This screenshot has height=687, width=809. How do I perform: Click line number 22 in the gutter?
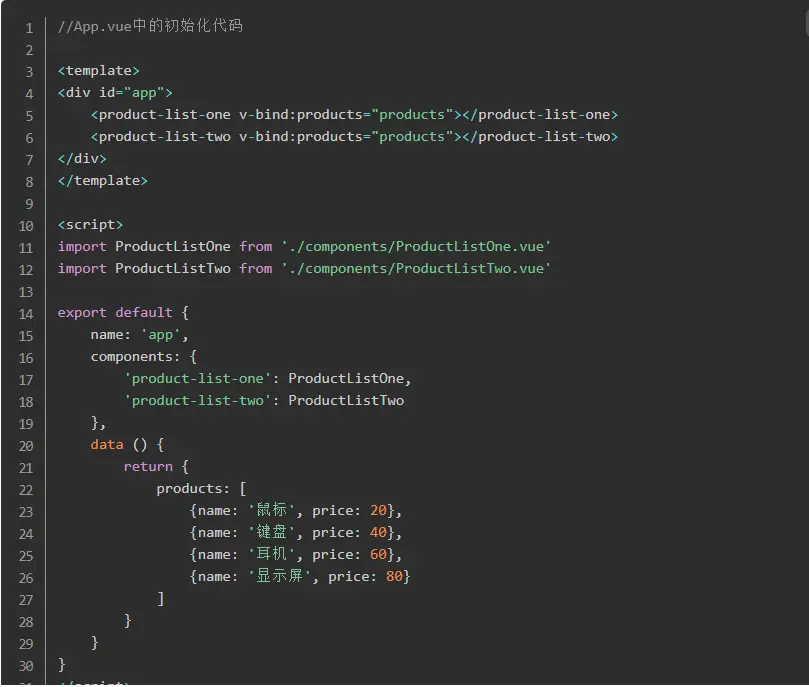[26, 490]
